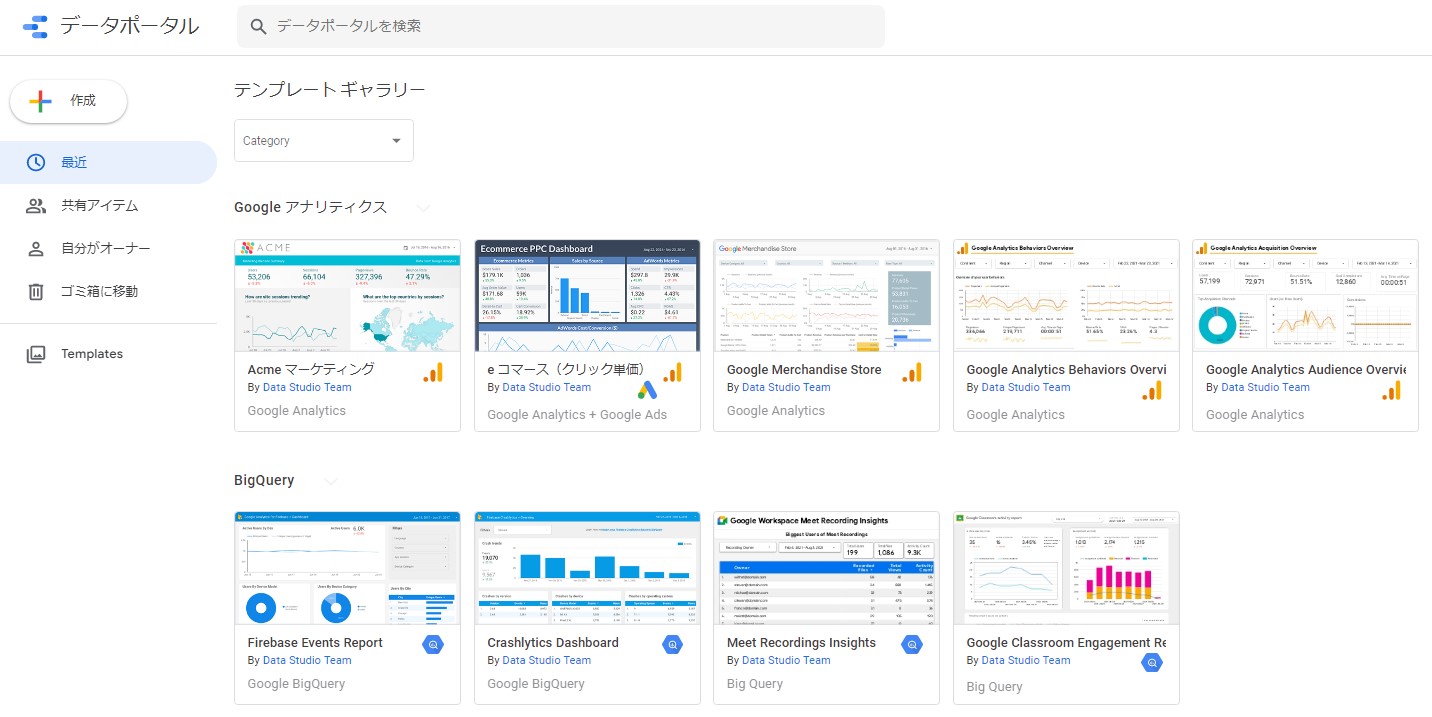The height and width of the screenshot is (717, 1432).
Task: Click the Google Analytics label on Acme card
Action: coord(297,410)
